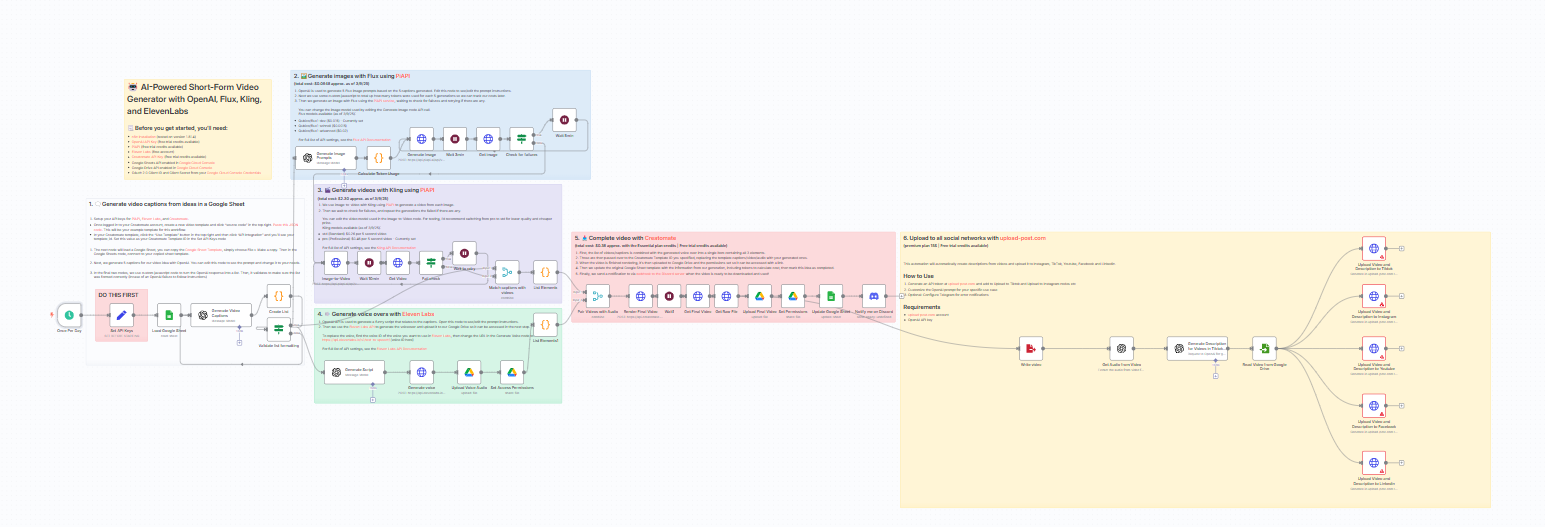This screenshot has width=1545, height=527.
Task: Select the Get Final Video node
Action: [x=697, y=295]
